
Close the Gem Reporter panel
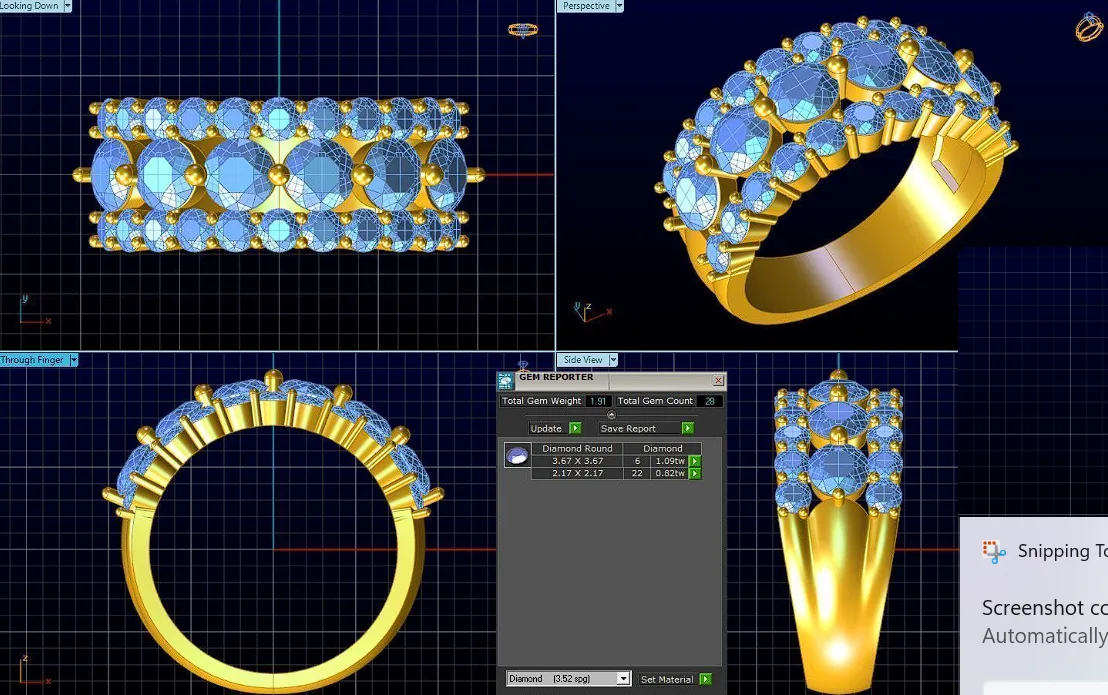pos(718,380)
